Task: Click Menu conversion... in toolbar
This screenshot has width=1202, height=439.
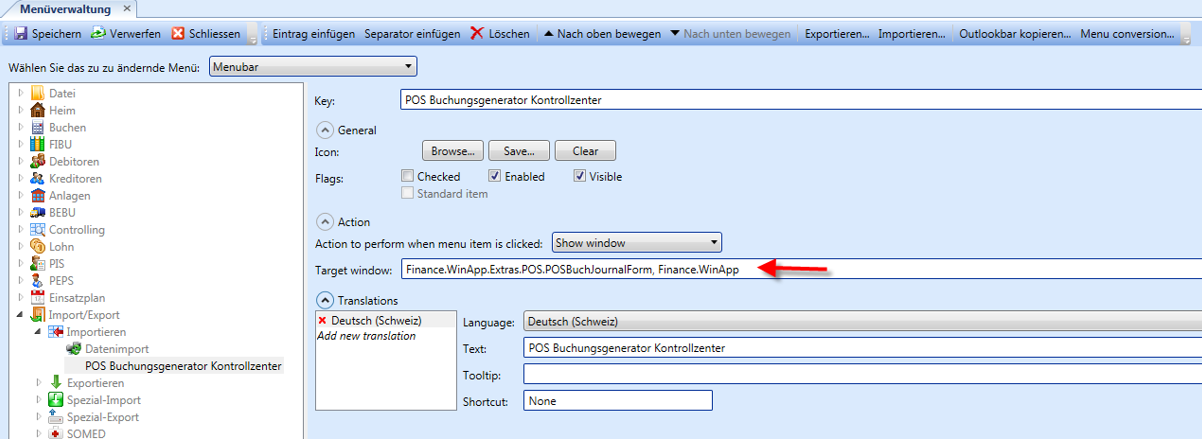Action: coord(1127,34)
